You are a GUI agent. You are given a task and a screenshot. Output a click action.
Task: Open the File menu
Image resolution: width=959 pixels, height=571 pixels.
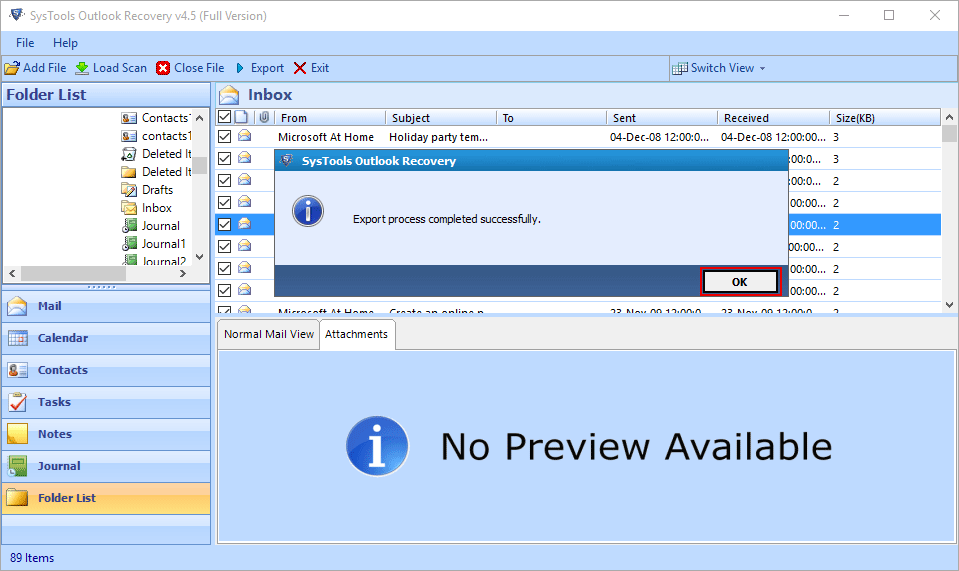click(25, 43)
